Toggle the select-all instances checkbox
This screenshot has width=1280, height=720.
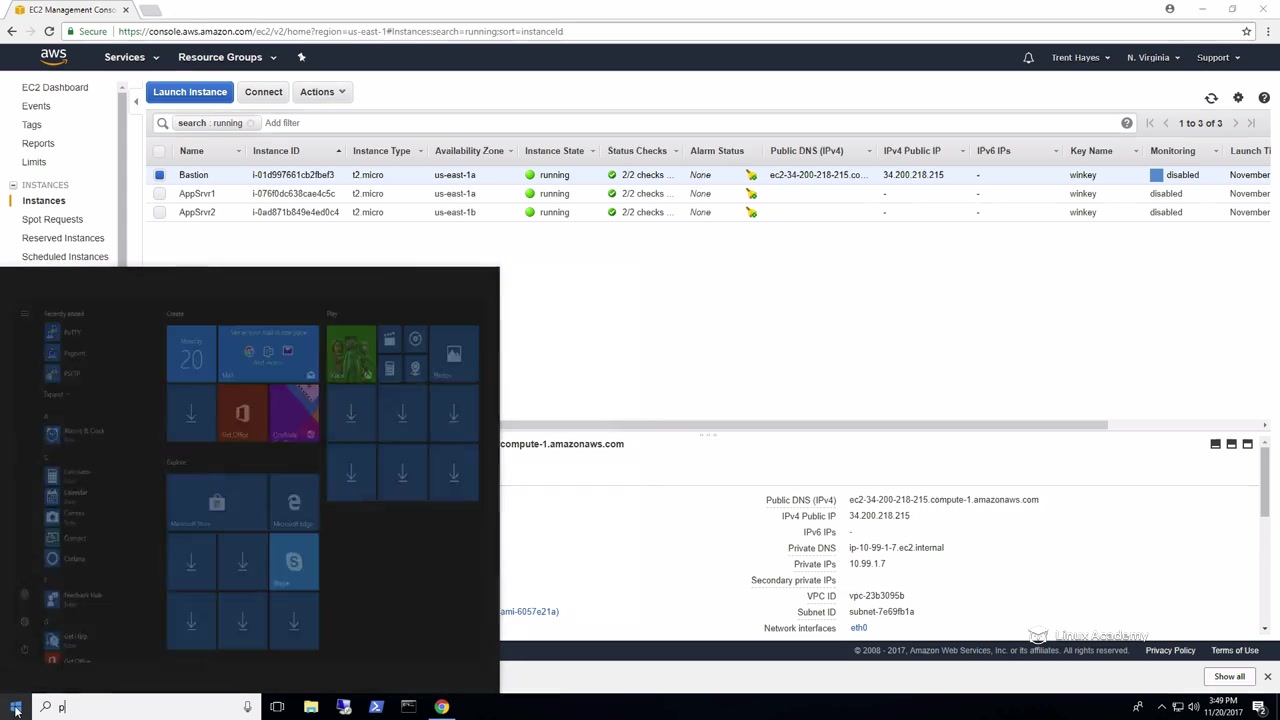pos(159,151)
